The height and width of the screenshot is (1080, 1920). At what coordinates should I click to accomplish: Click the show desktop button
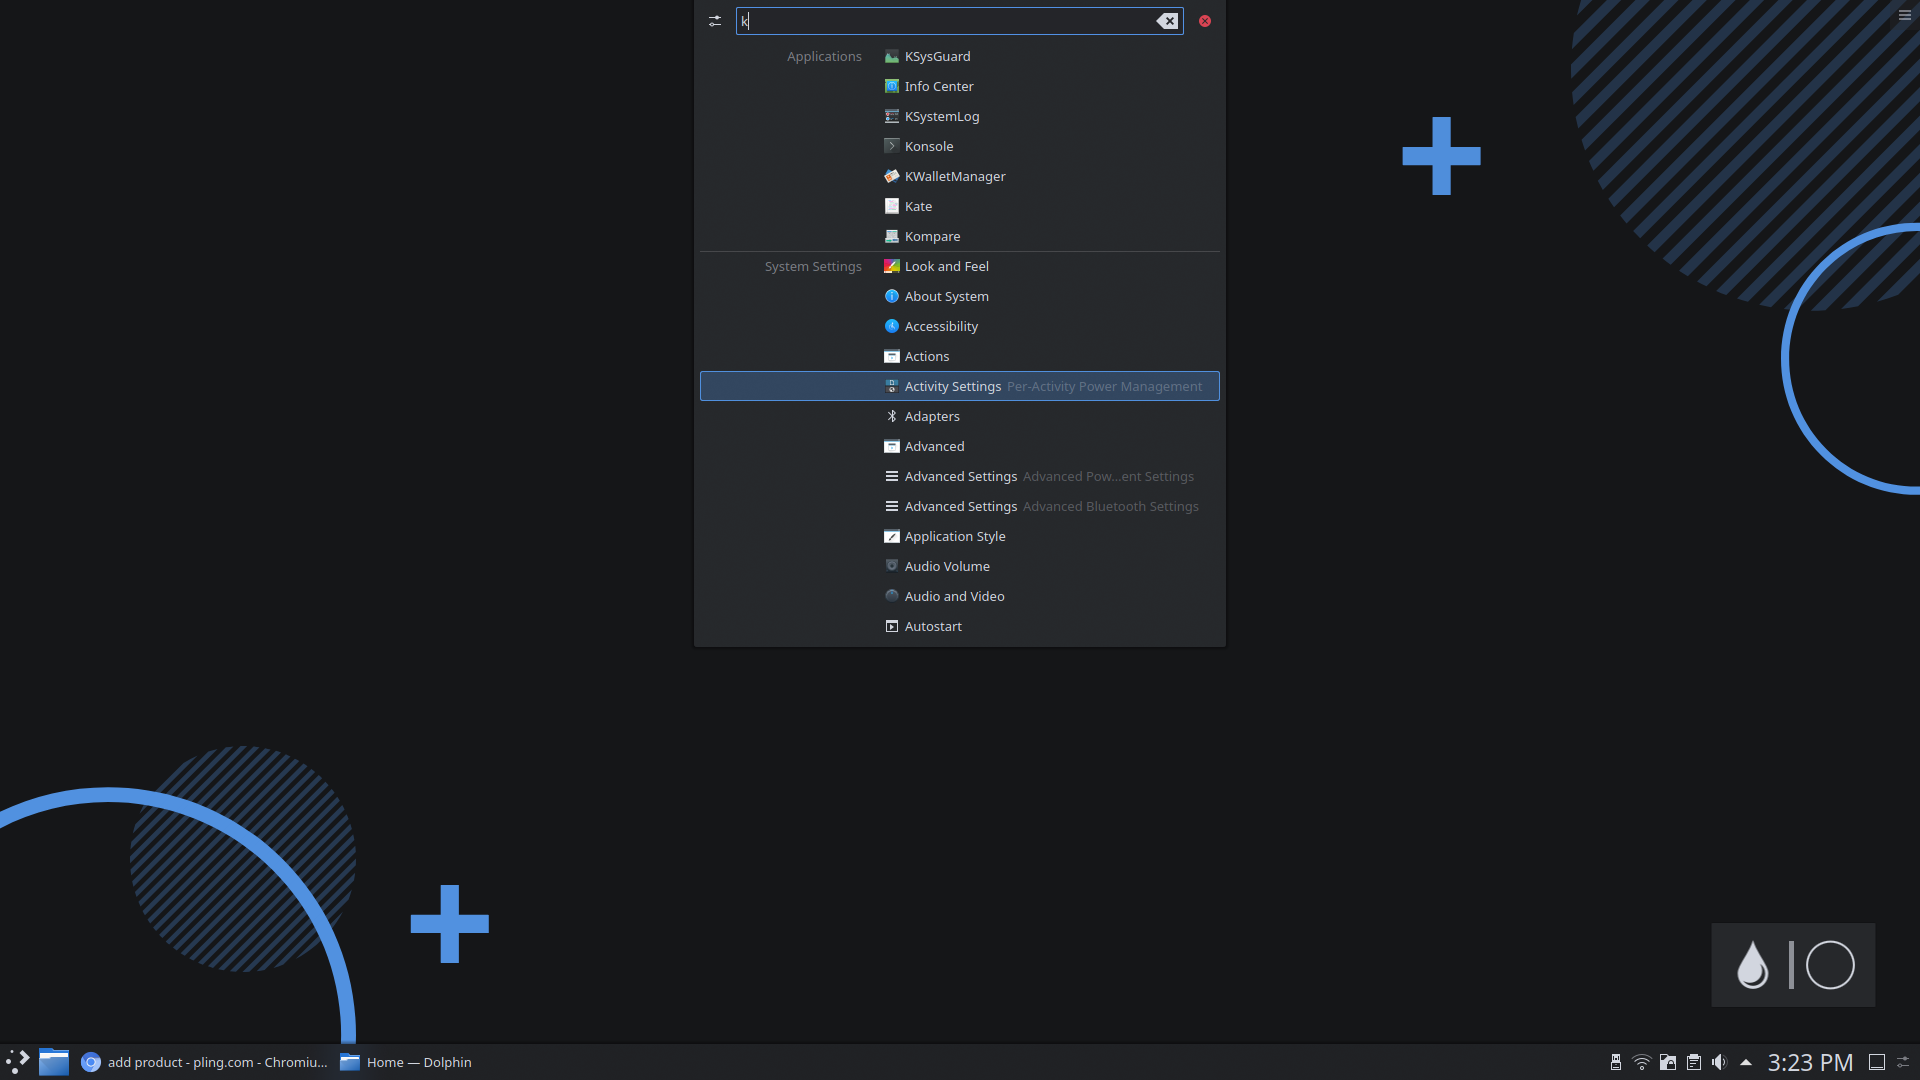click(1877, 1062)
